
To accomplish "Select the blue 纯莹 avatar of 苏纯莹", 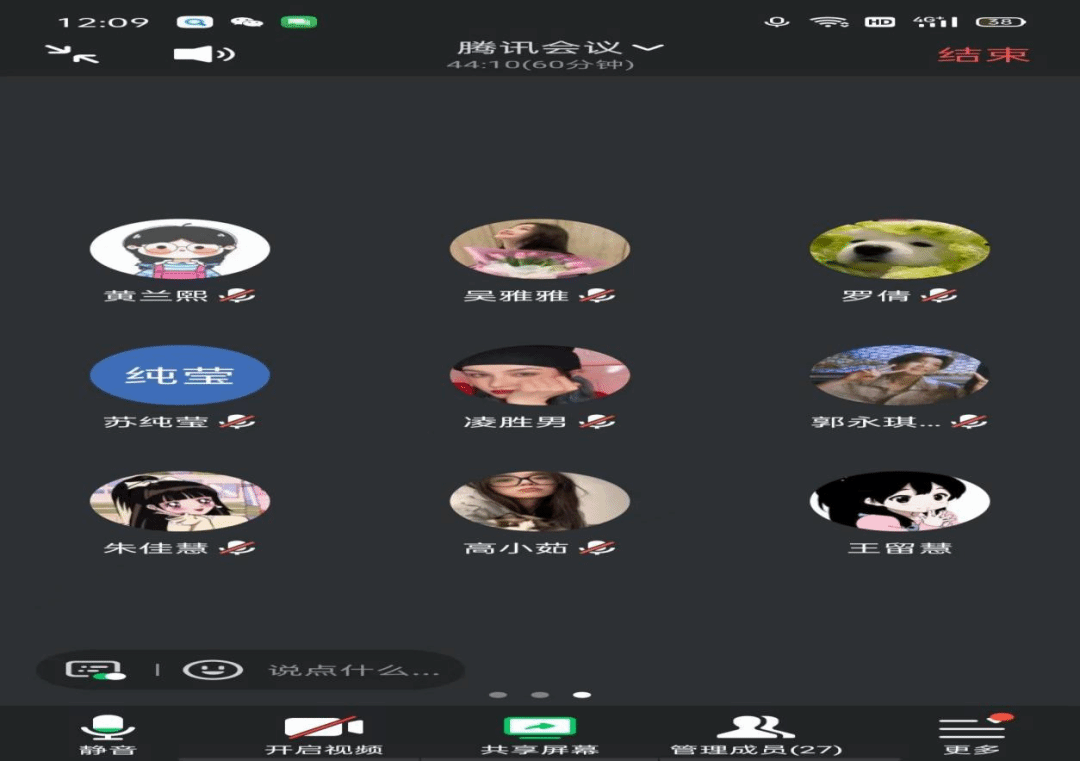I will (x=180, y=376).
